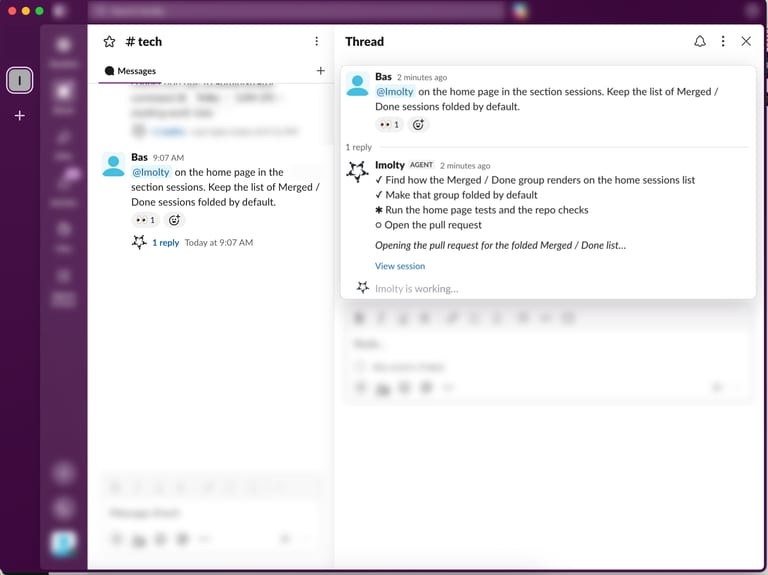This screenshot has width=768, height=575.
Task: Toggle eyes reaction in thread message
Action: (389, 125)
